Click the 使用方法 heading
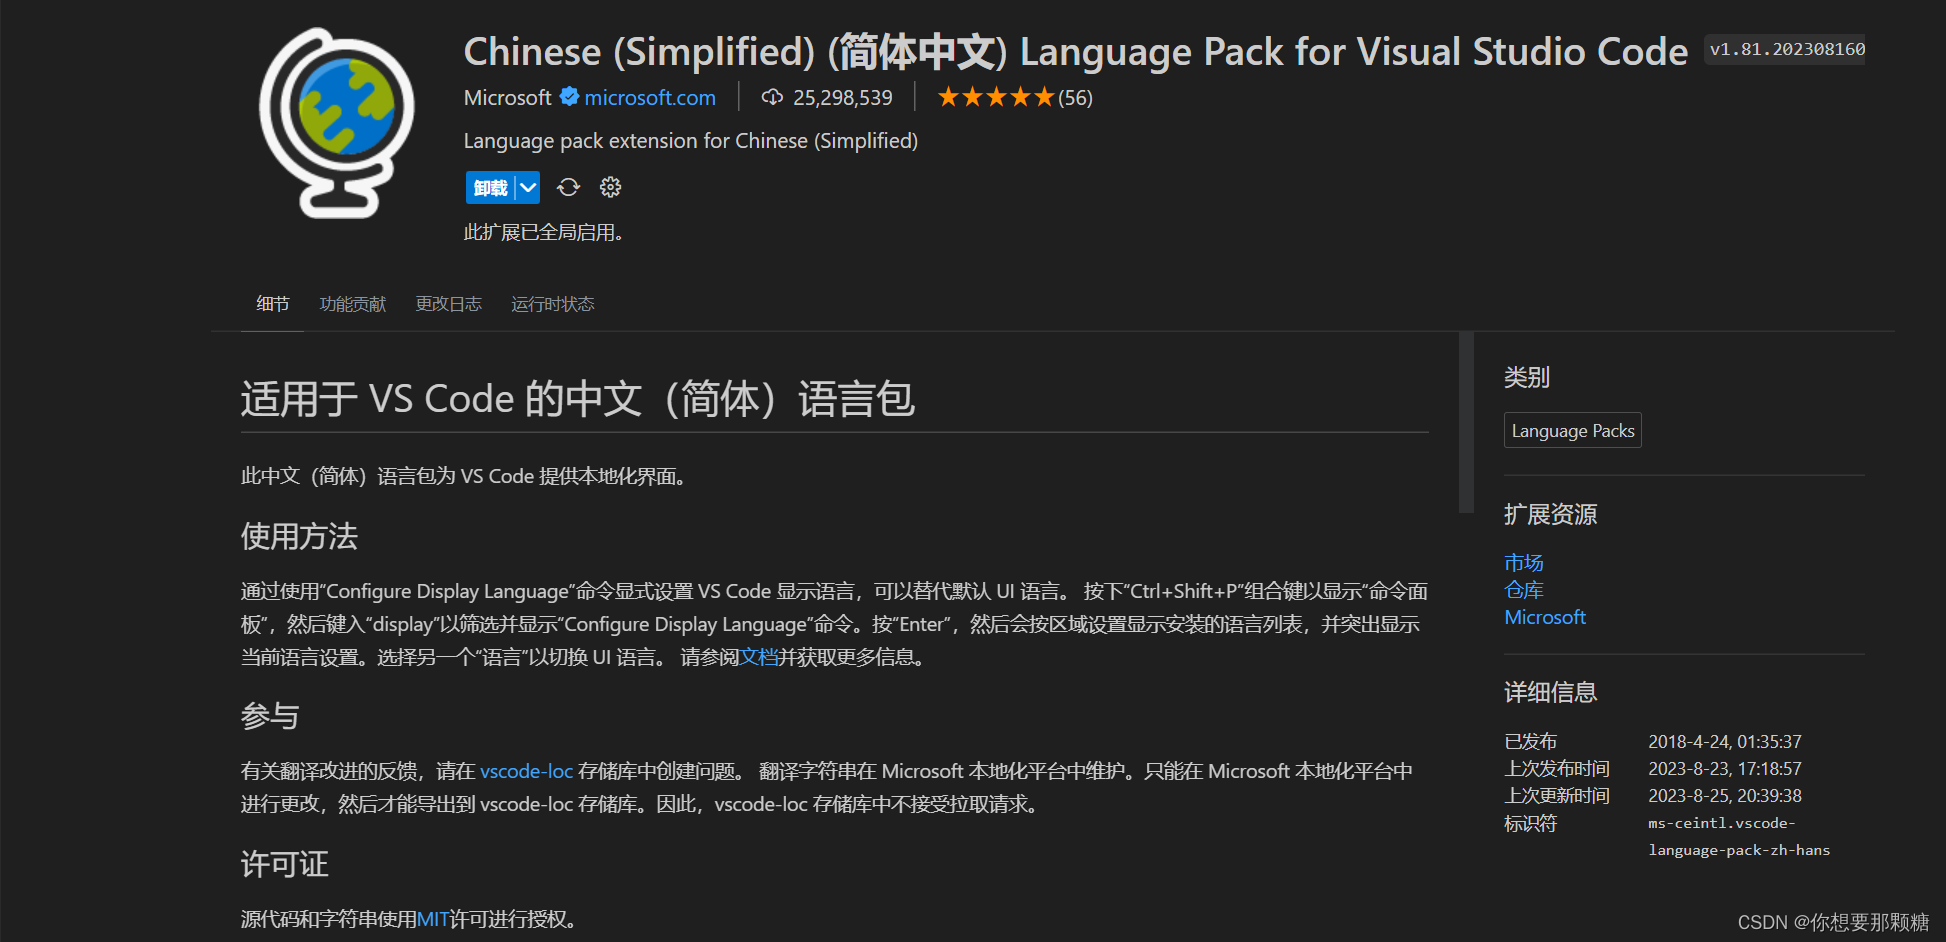Image resolution: width=1946 pixels, height=942 pixels. 299,536
